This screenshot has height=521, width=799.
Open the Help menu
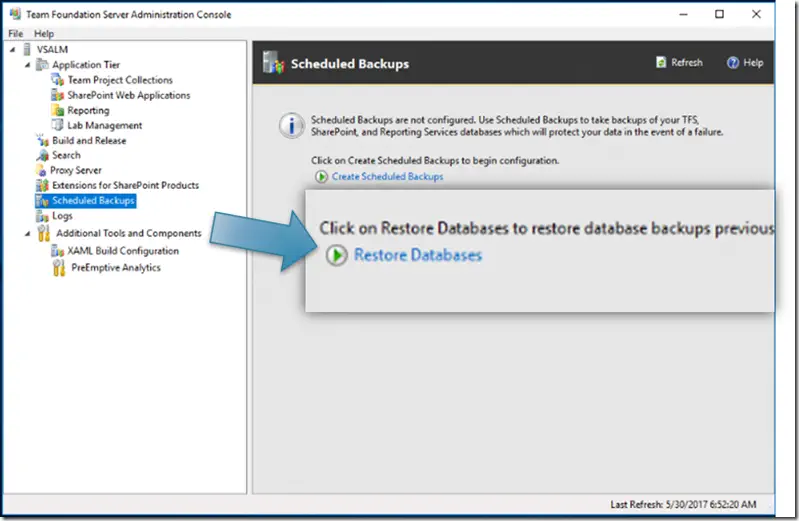coord(44,34)
